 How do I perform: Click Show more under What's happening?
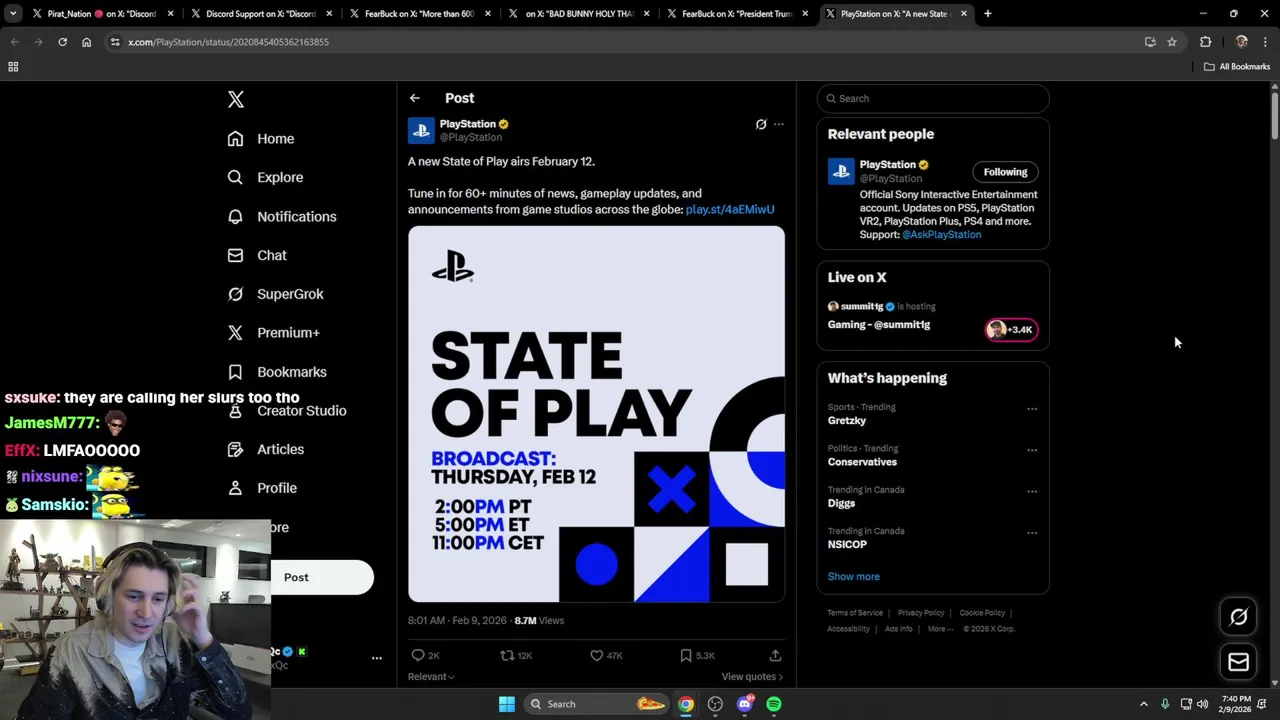854,576
